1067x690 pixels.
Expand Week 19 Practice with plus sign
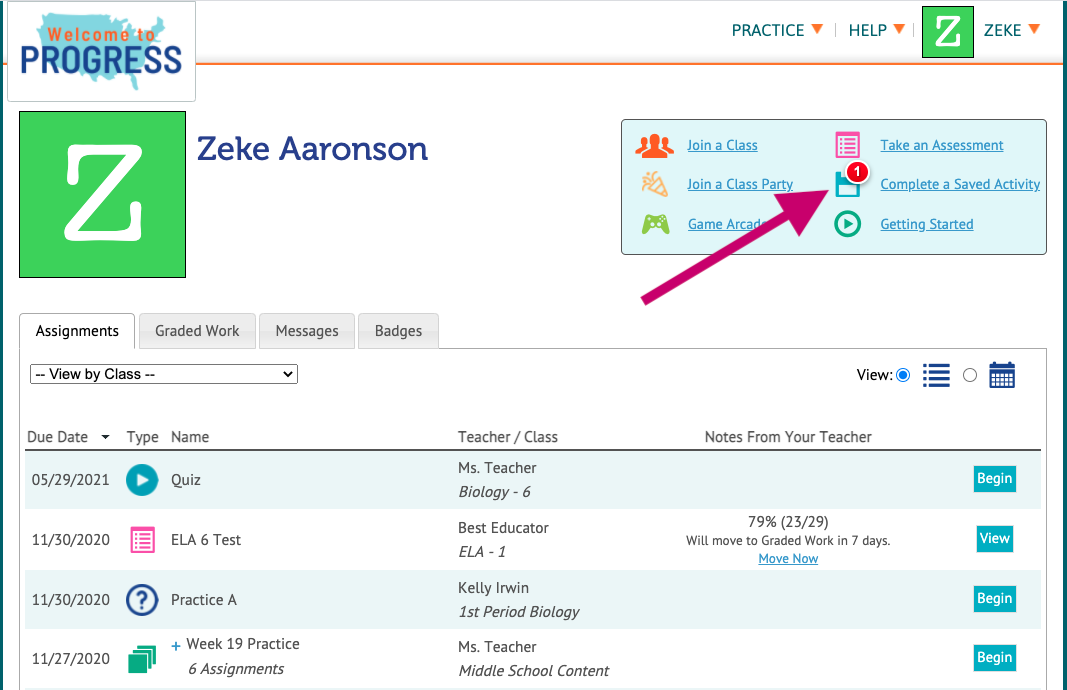(176, 646)
